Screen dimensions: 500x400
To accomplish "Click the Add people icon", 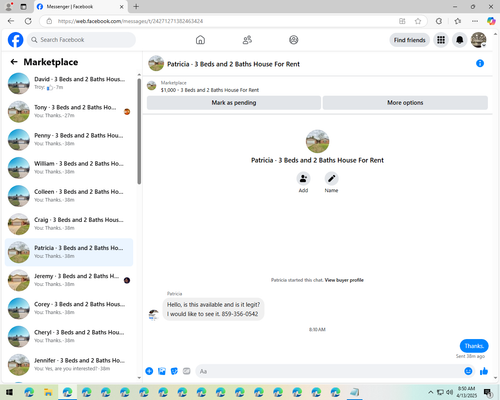I will click(x=303, y=179).
